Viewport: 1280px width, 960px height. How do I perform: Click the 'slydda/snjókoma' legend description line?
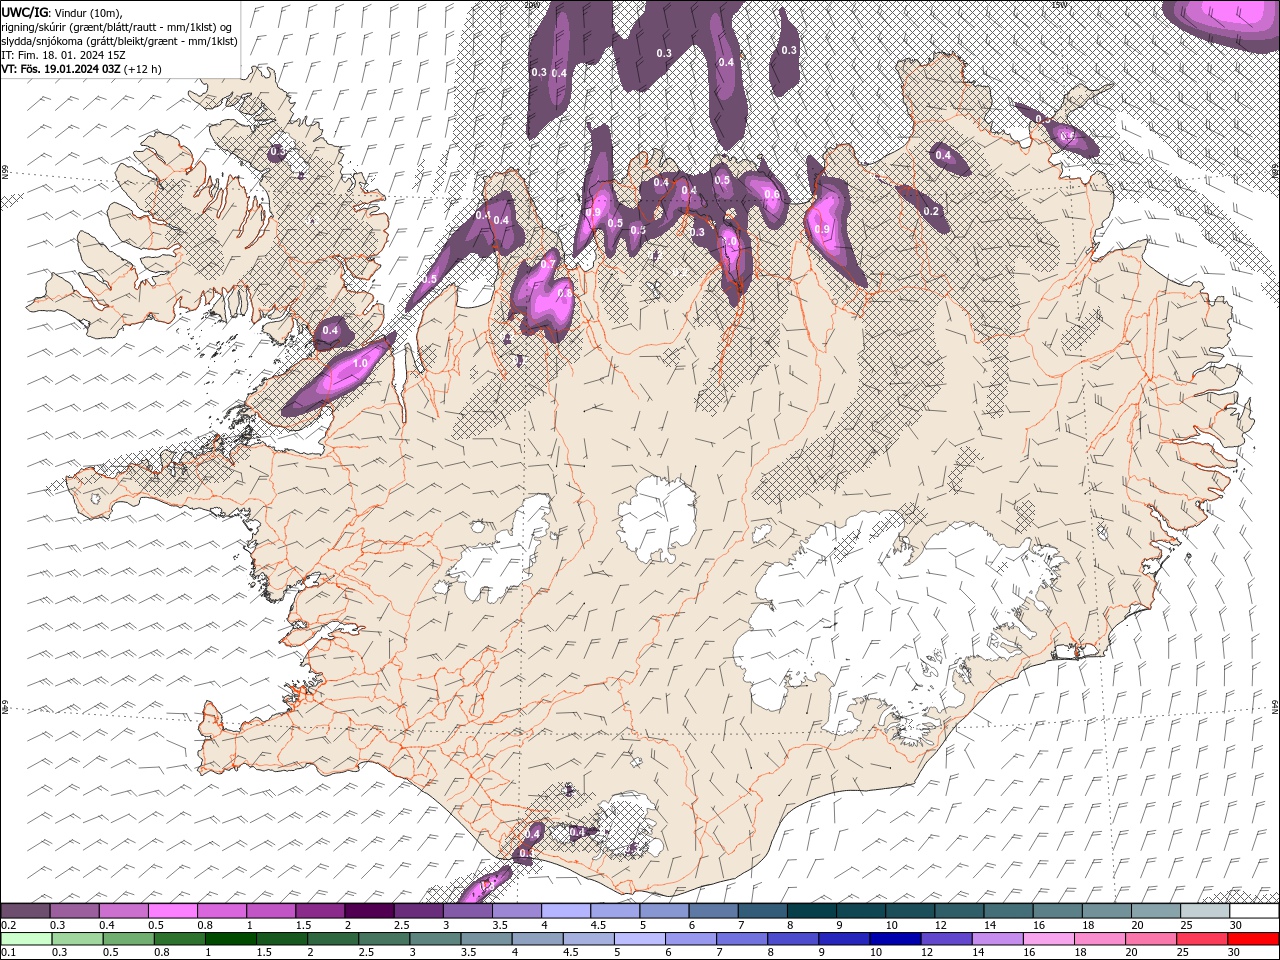click(120, 41)
